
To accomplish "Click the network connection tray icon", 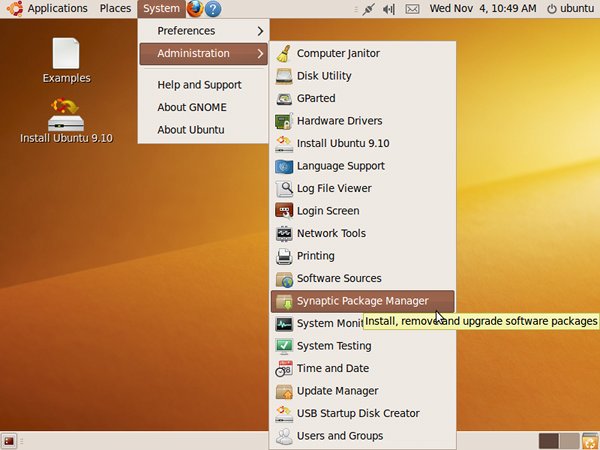I will (x=368, y=8).
